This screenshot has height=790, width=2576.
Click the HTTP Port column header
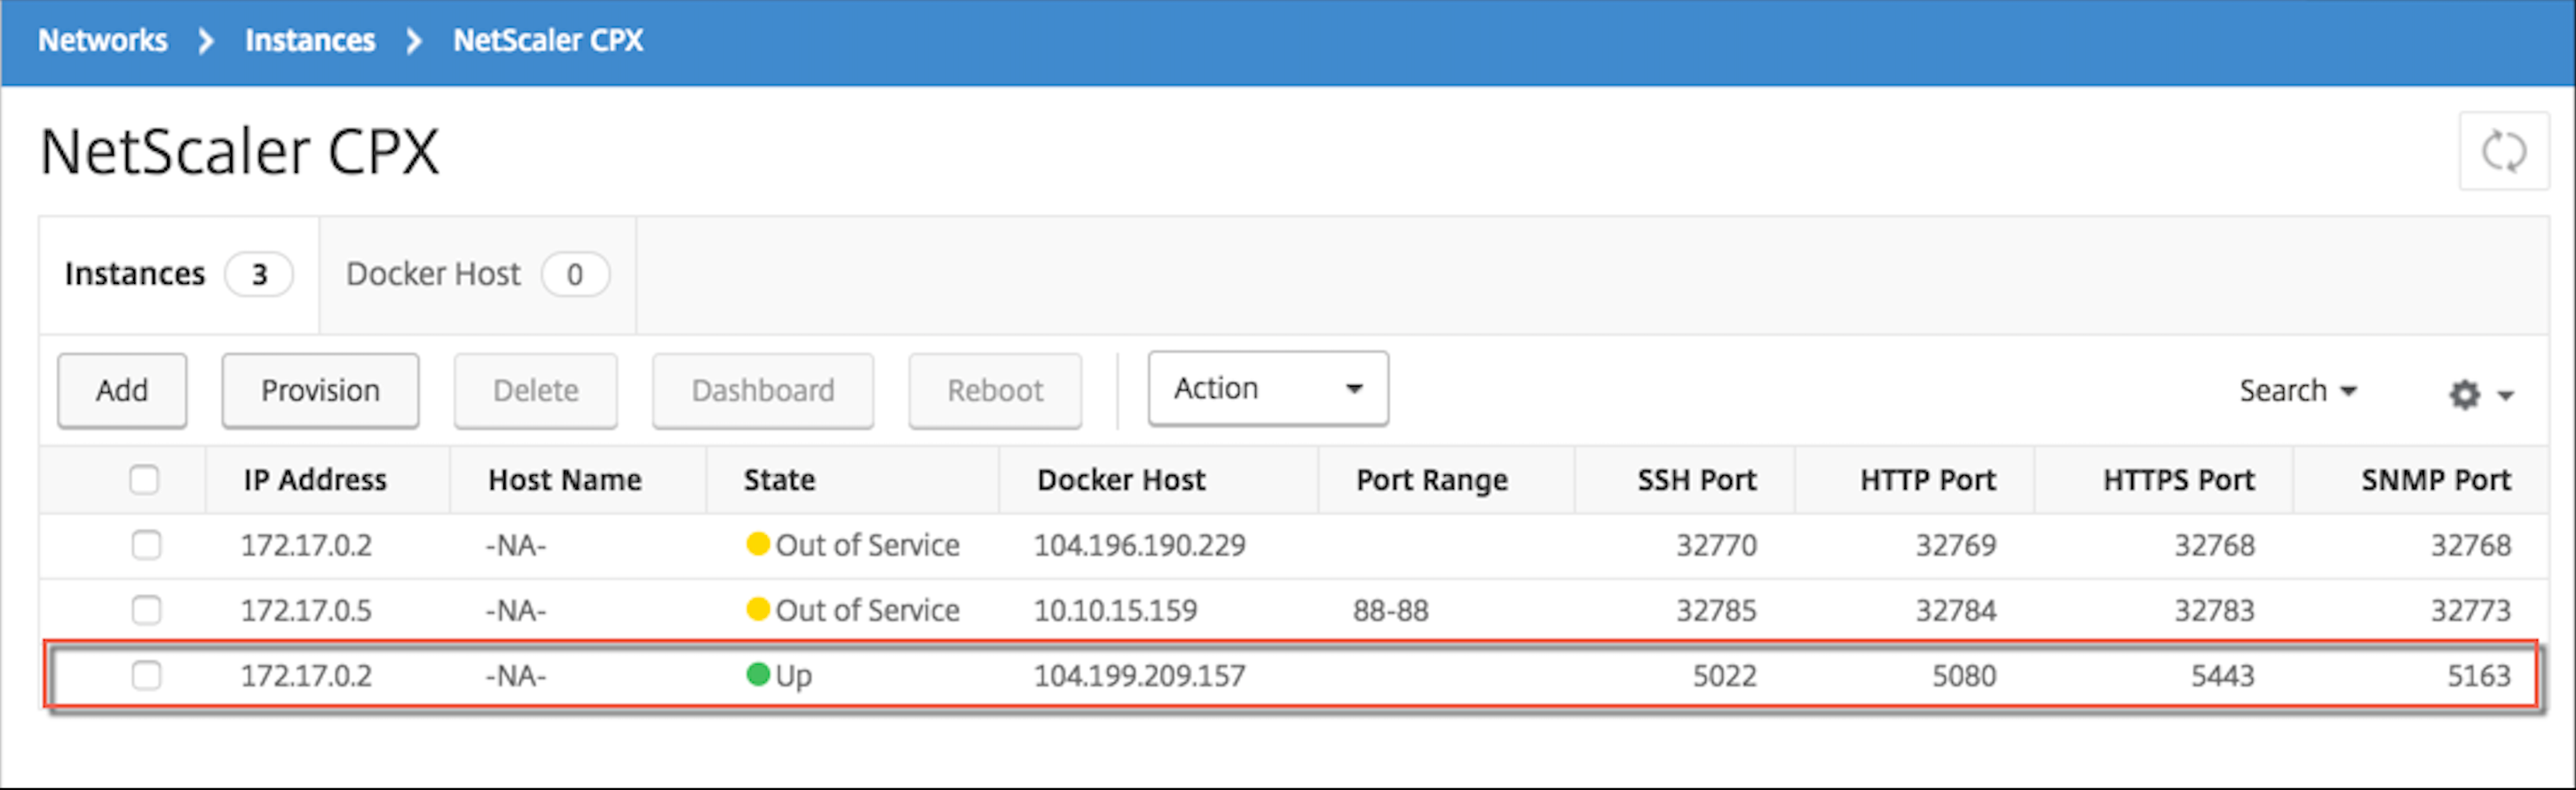tap(1928, 480)
